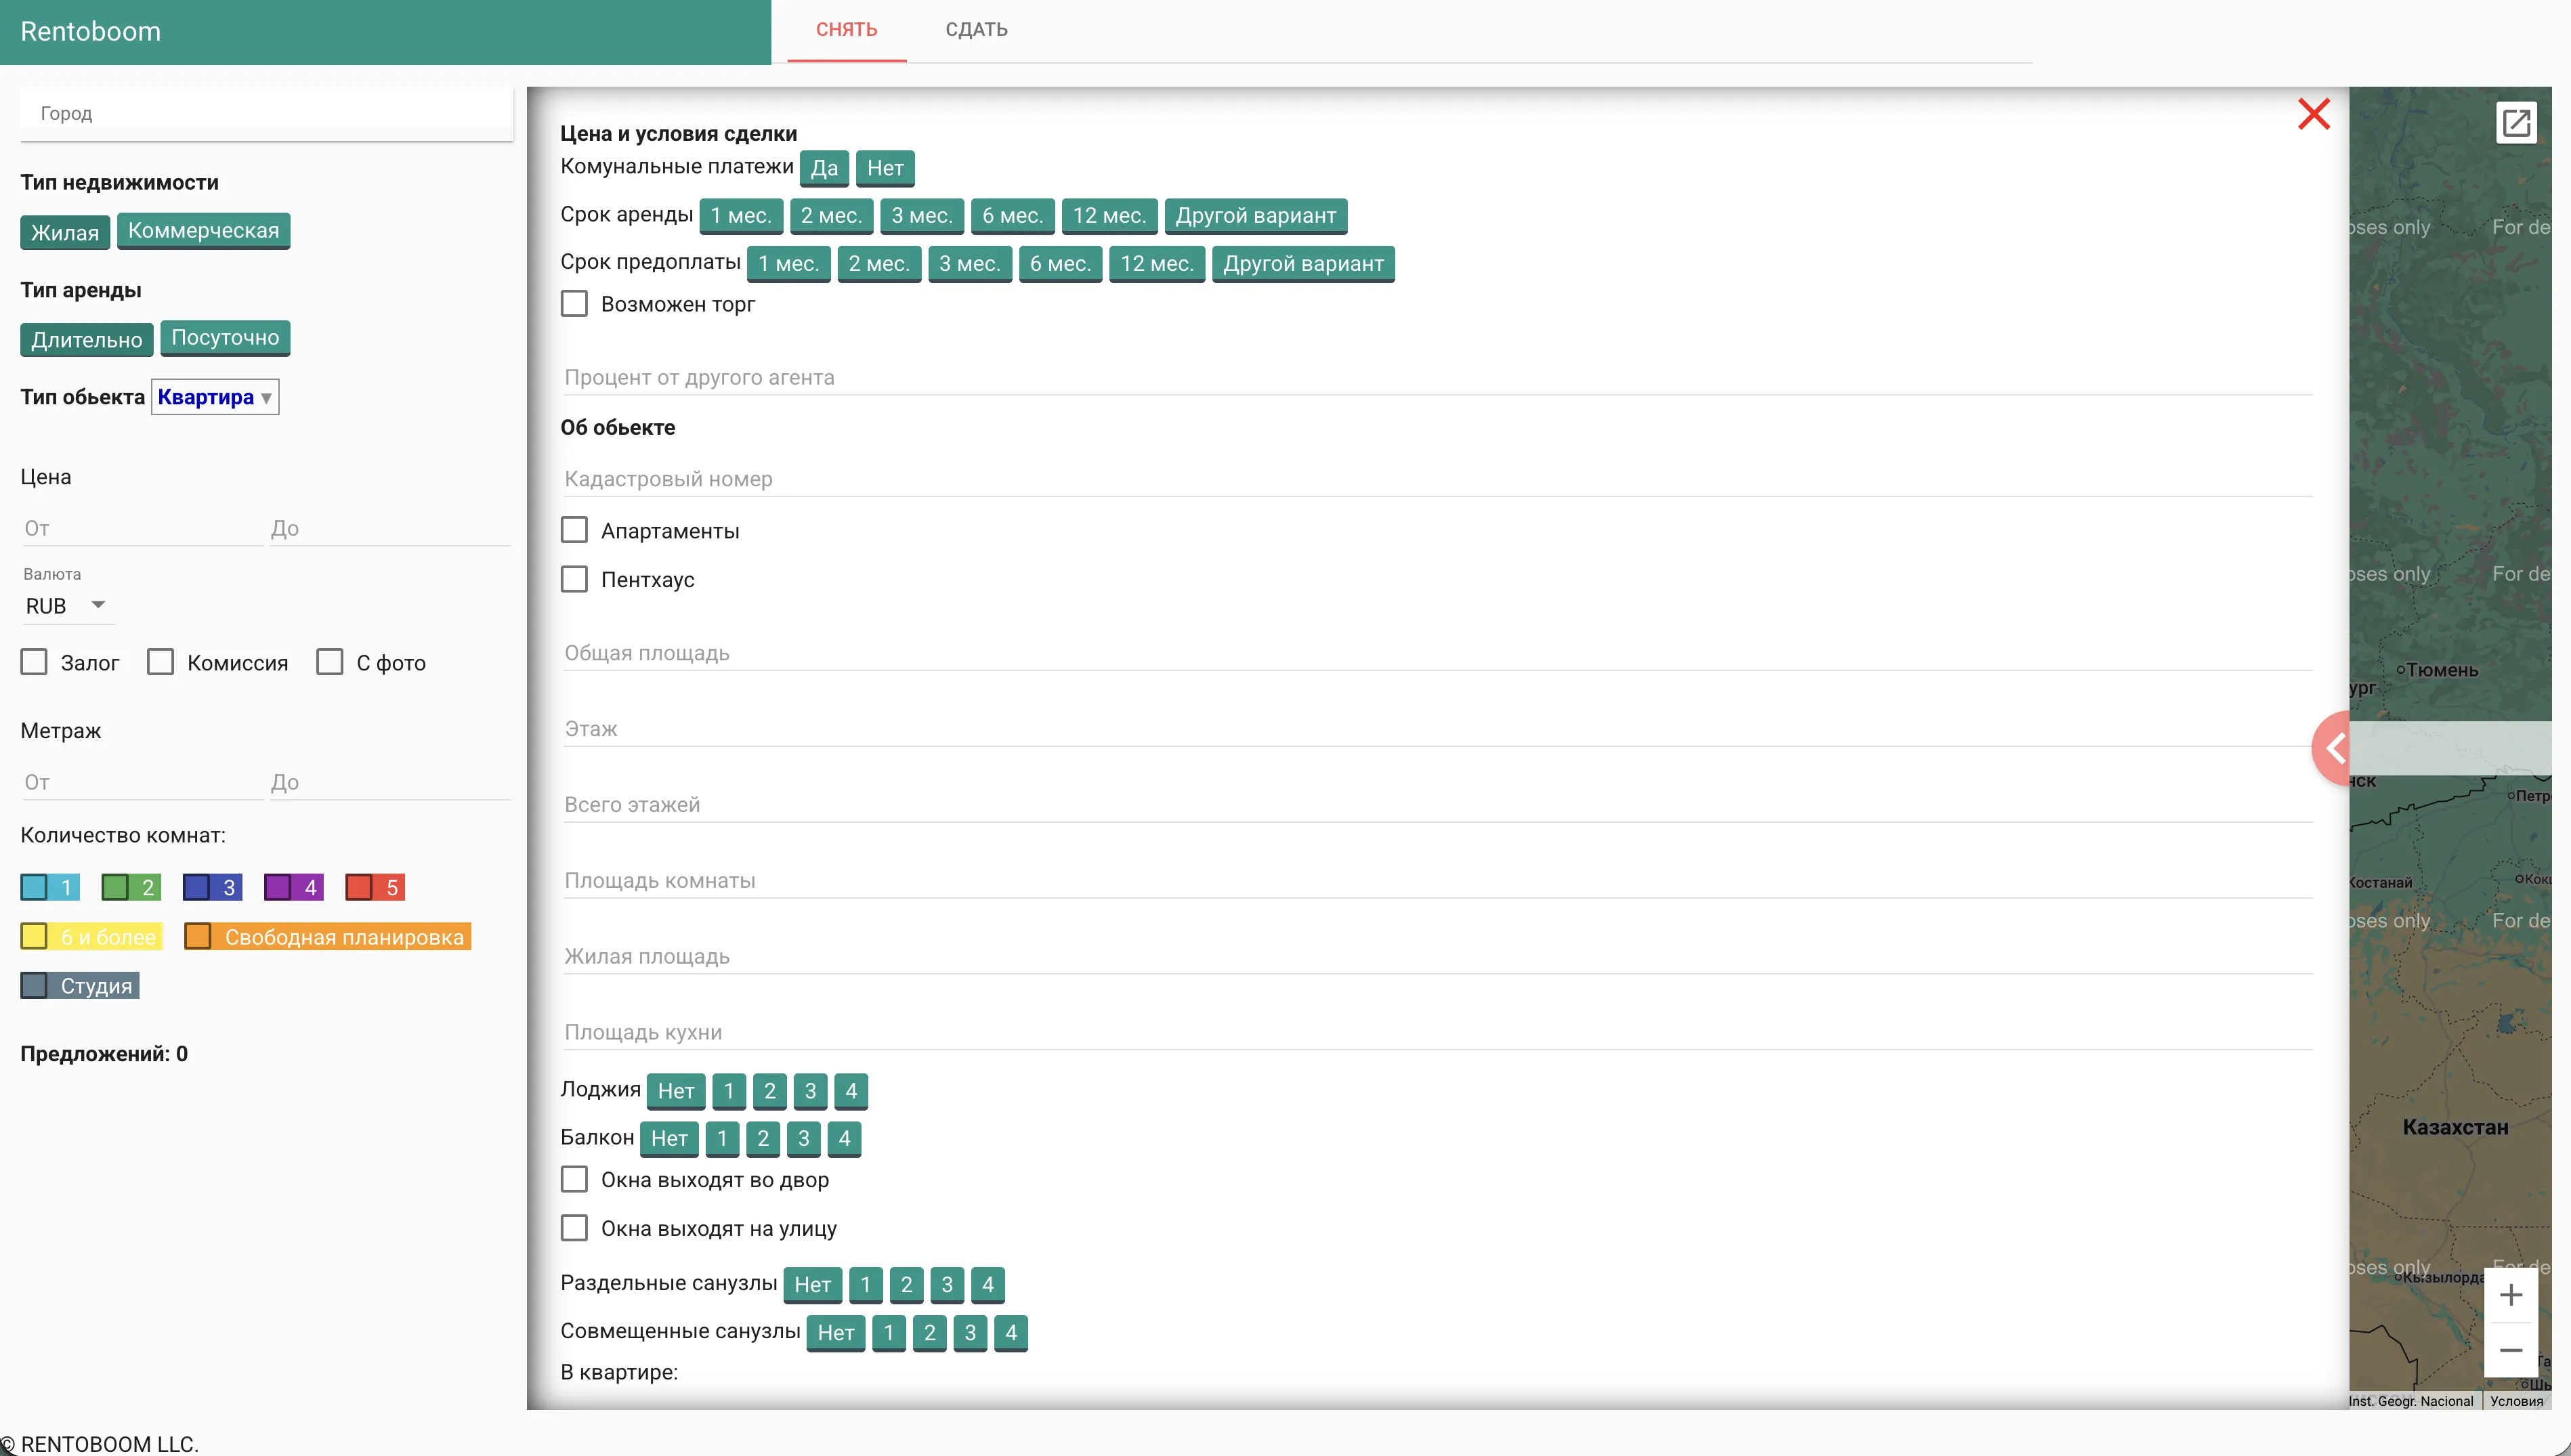Screen dimensions: 2571x1456
Task: Choose the Коммерческая property type button
Action: (203, 231)
